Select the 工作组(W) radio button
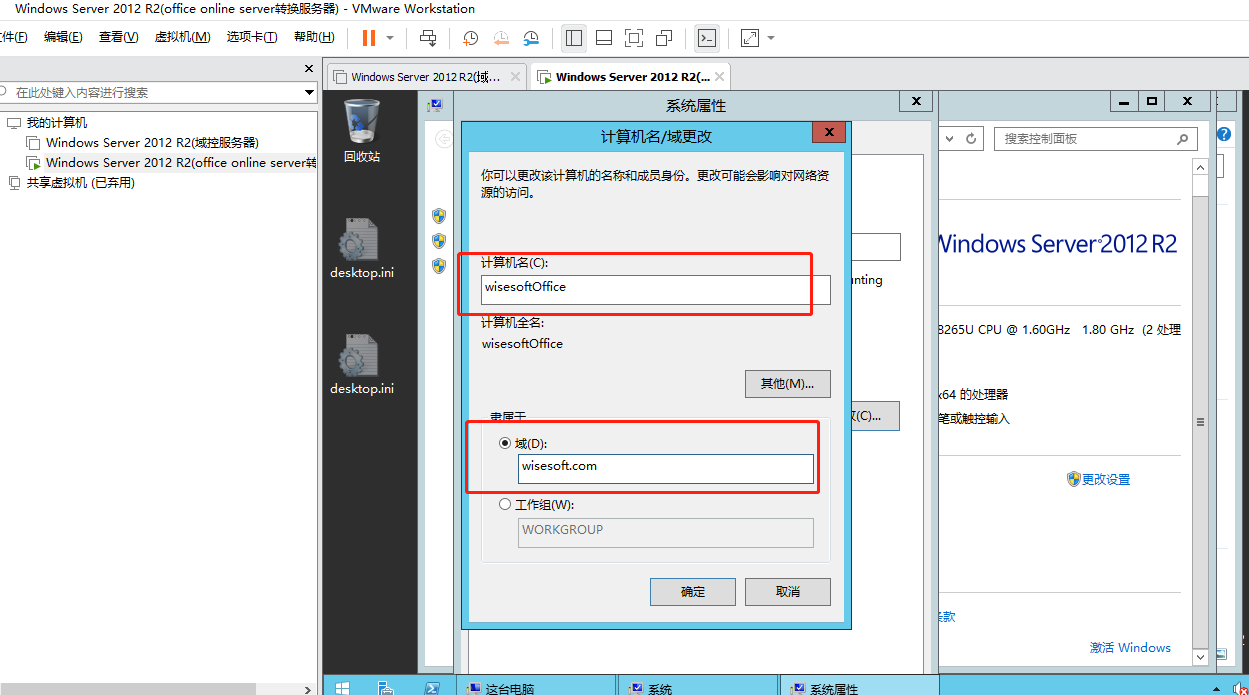 click(x=505, y=505)
